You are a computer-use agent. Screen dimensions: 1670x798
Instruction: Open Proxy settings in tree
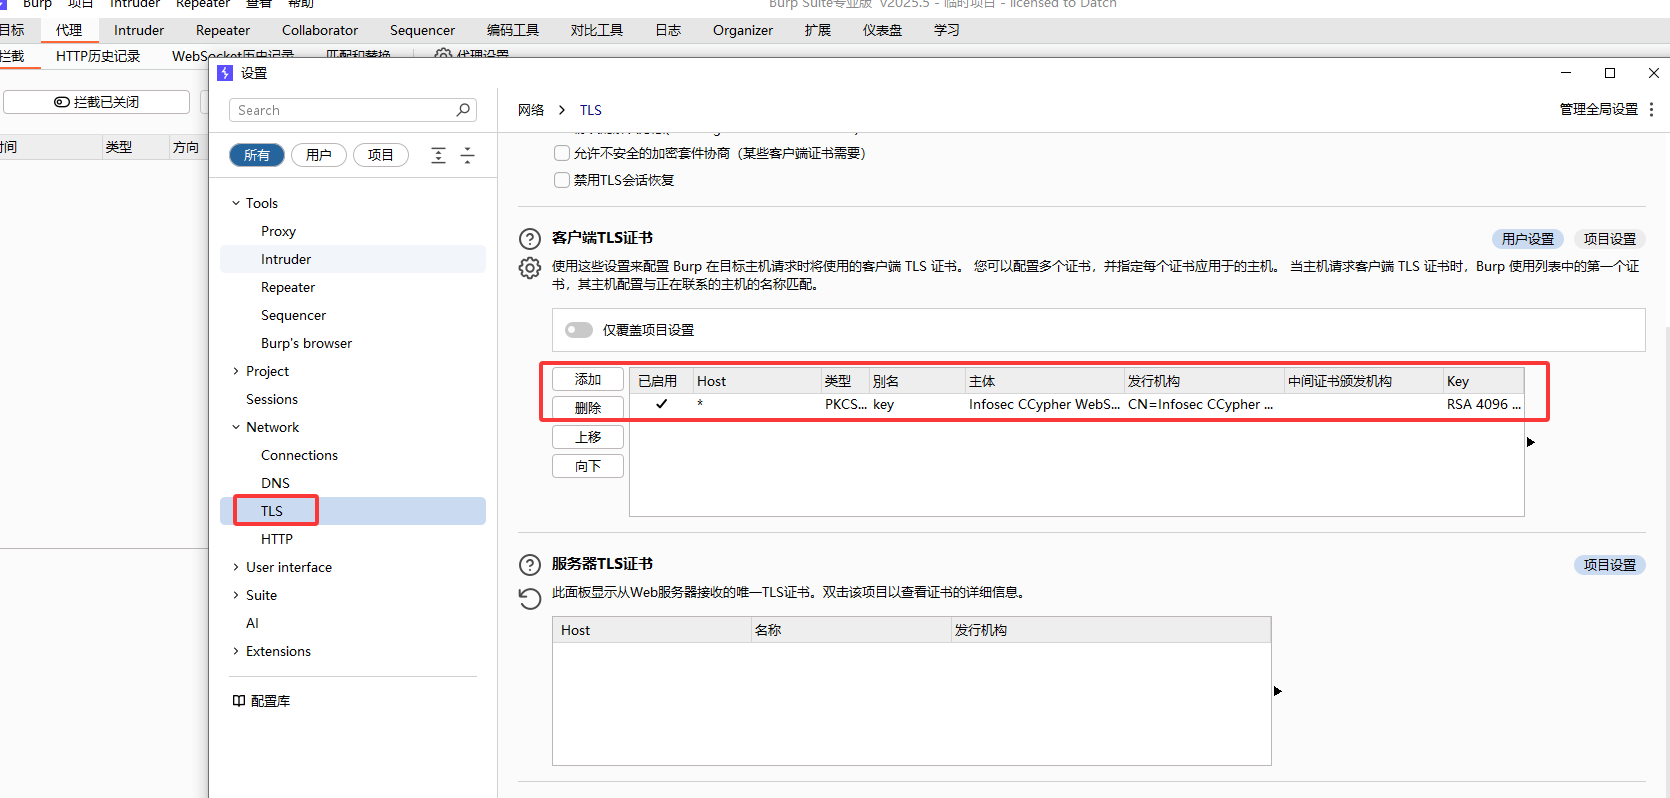(x=278, y=231)
